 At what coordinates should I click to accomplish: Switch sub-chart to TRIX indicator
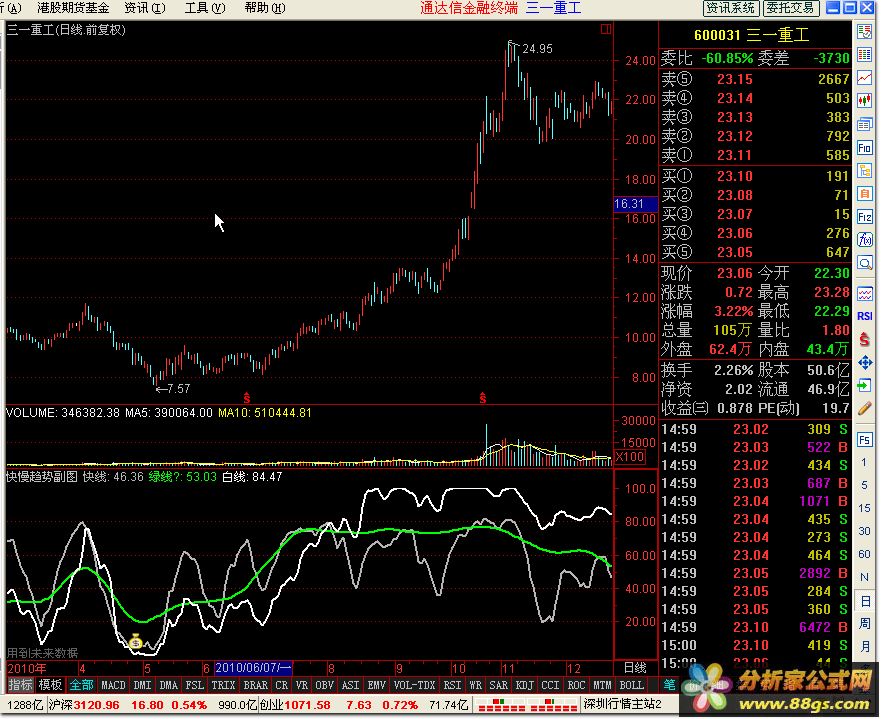coord(223,685)
